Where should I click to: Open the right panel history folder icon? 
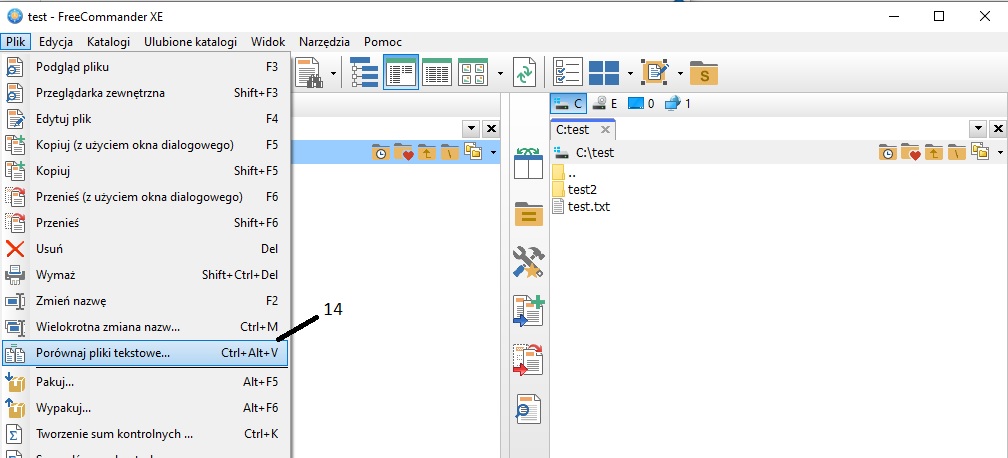[888, 153]
